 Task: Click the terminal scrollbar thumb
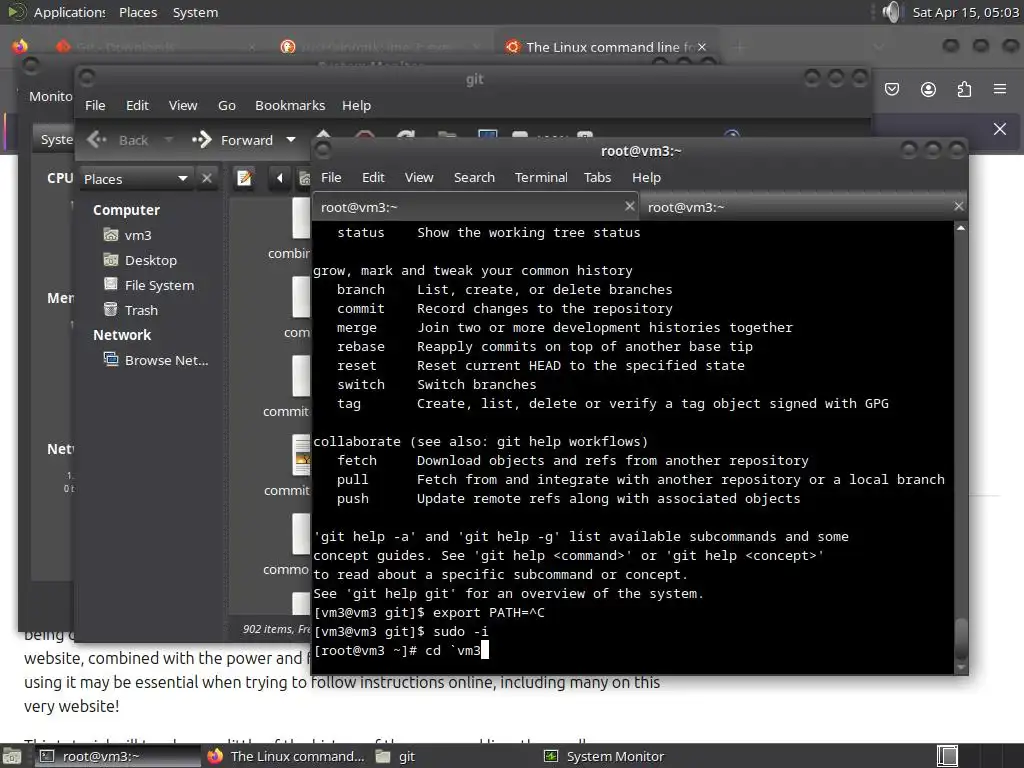point(961,638)
